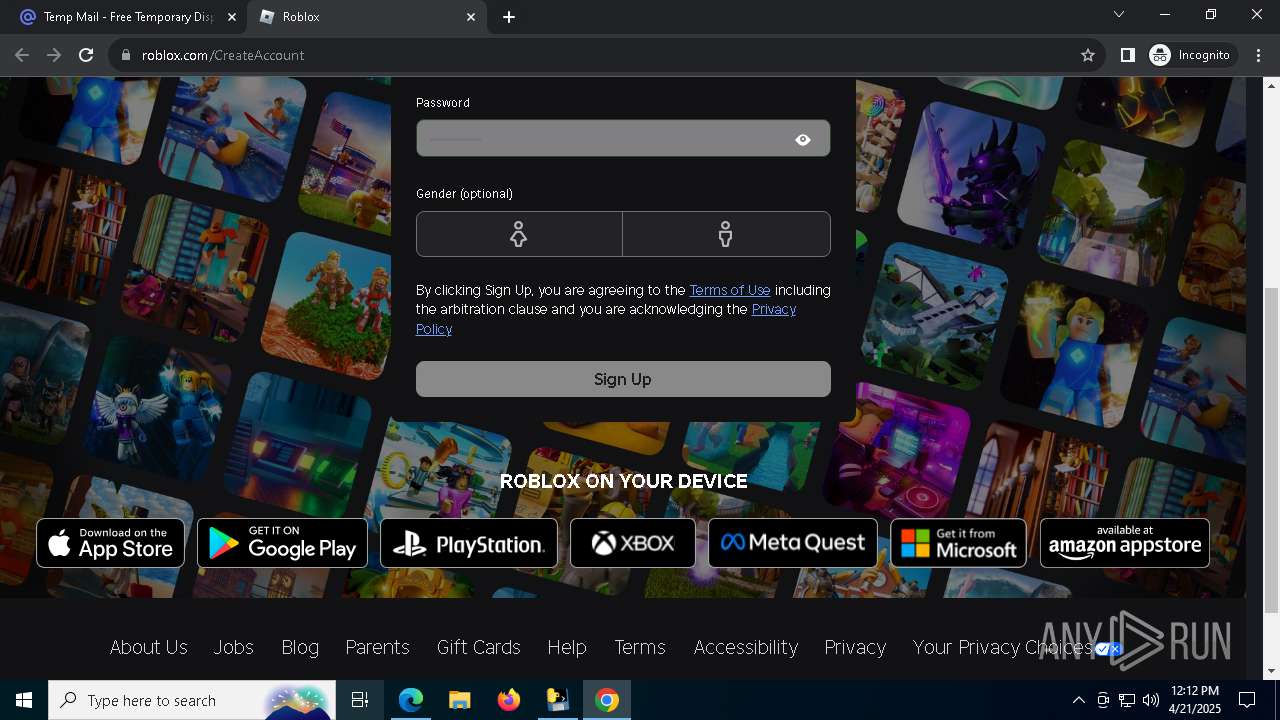Click inside the Password field

tap(623, 139)
